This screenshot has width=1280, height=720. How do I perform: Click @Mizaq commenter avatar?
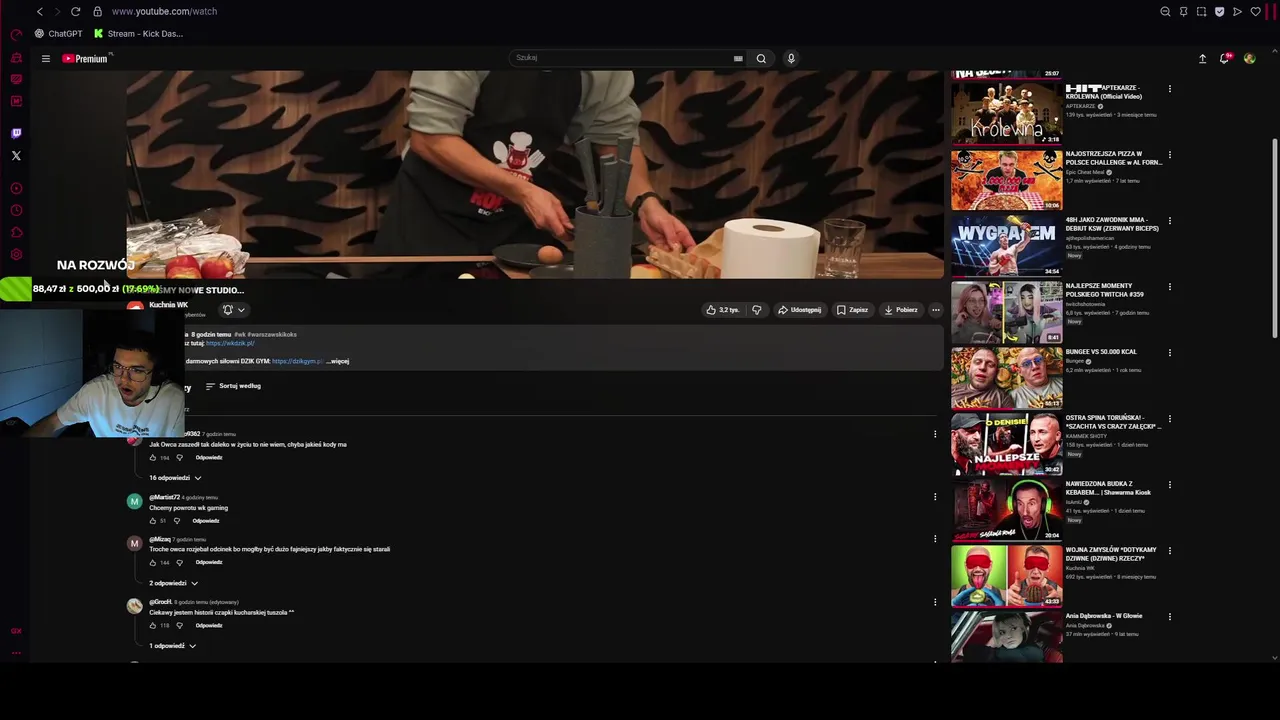(x=134, y=544)
